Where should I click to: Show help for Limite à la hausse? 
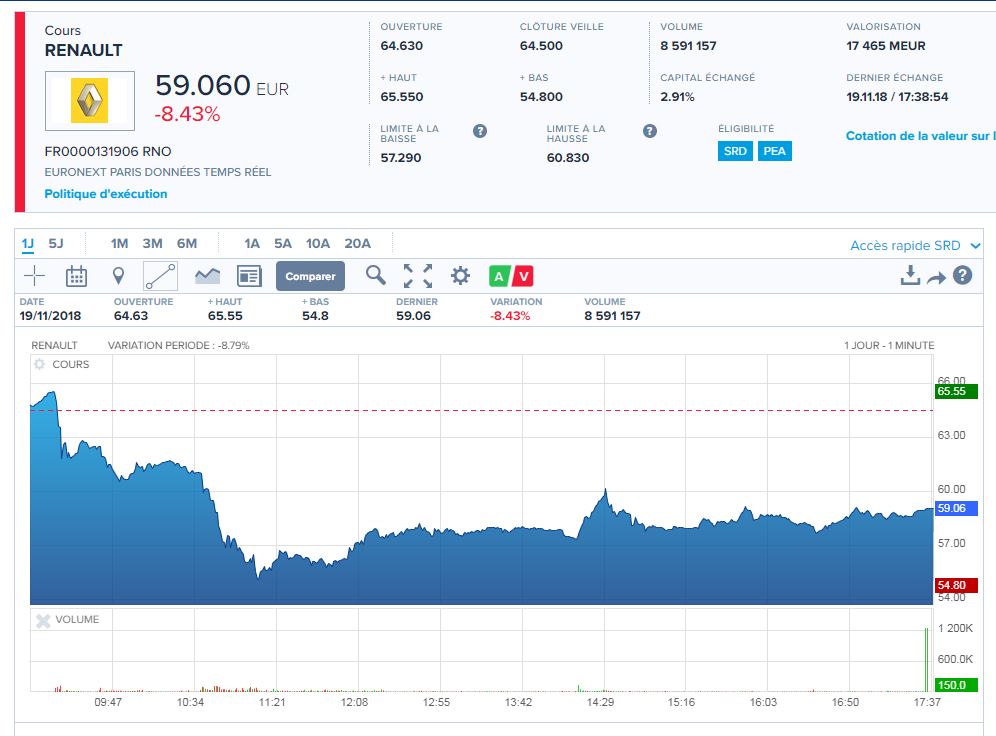[650, 131]
